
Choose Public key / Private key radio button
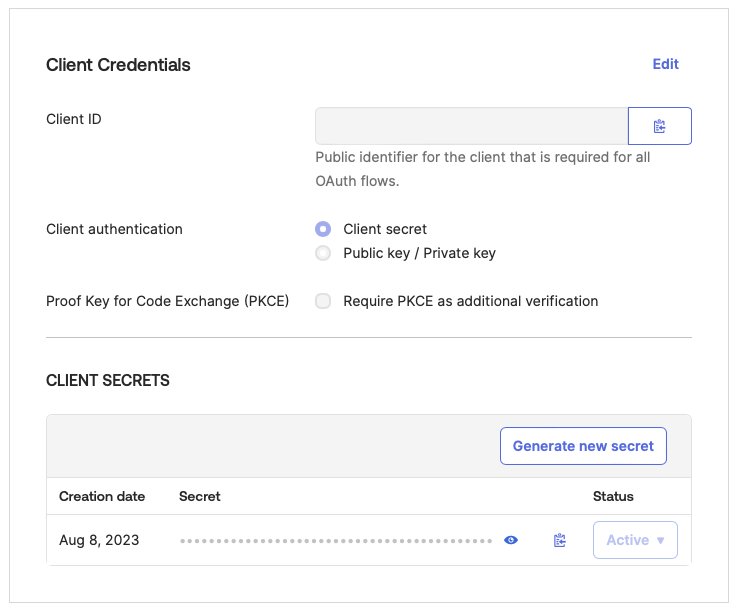point(323,253)
